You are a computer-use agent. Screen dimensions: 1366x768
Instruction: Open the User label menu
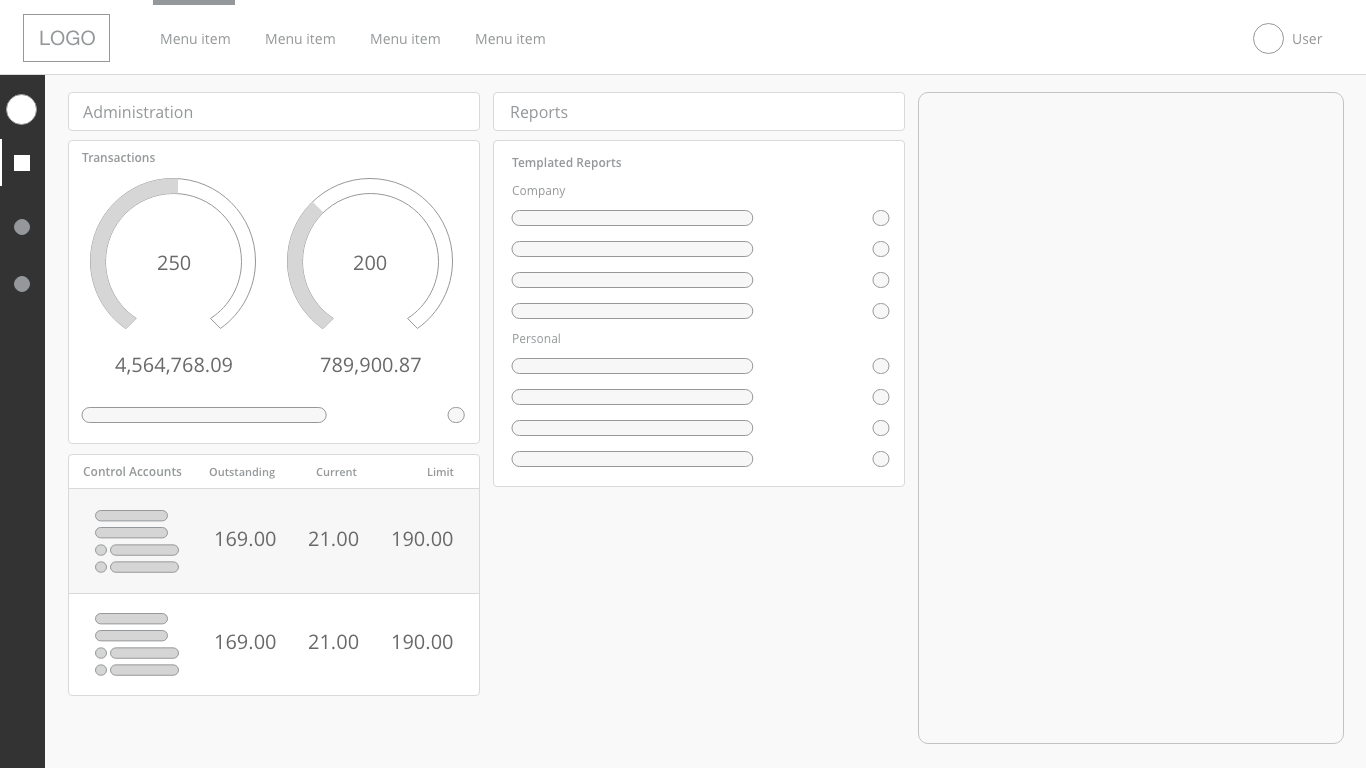click(1307, 39)
